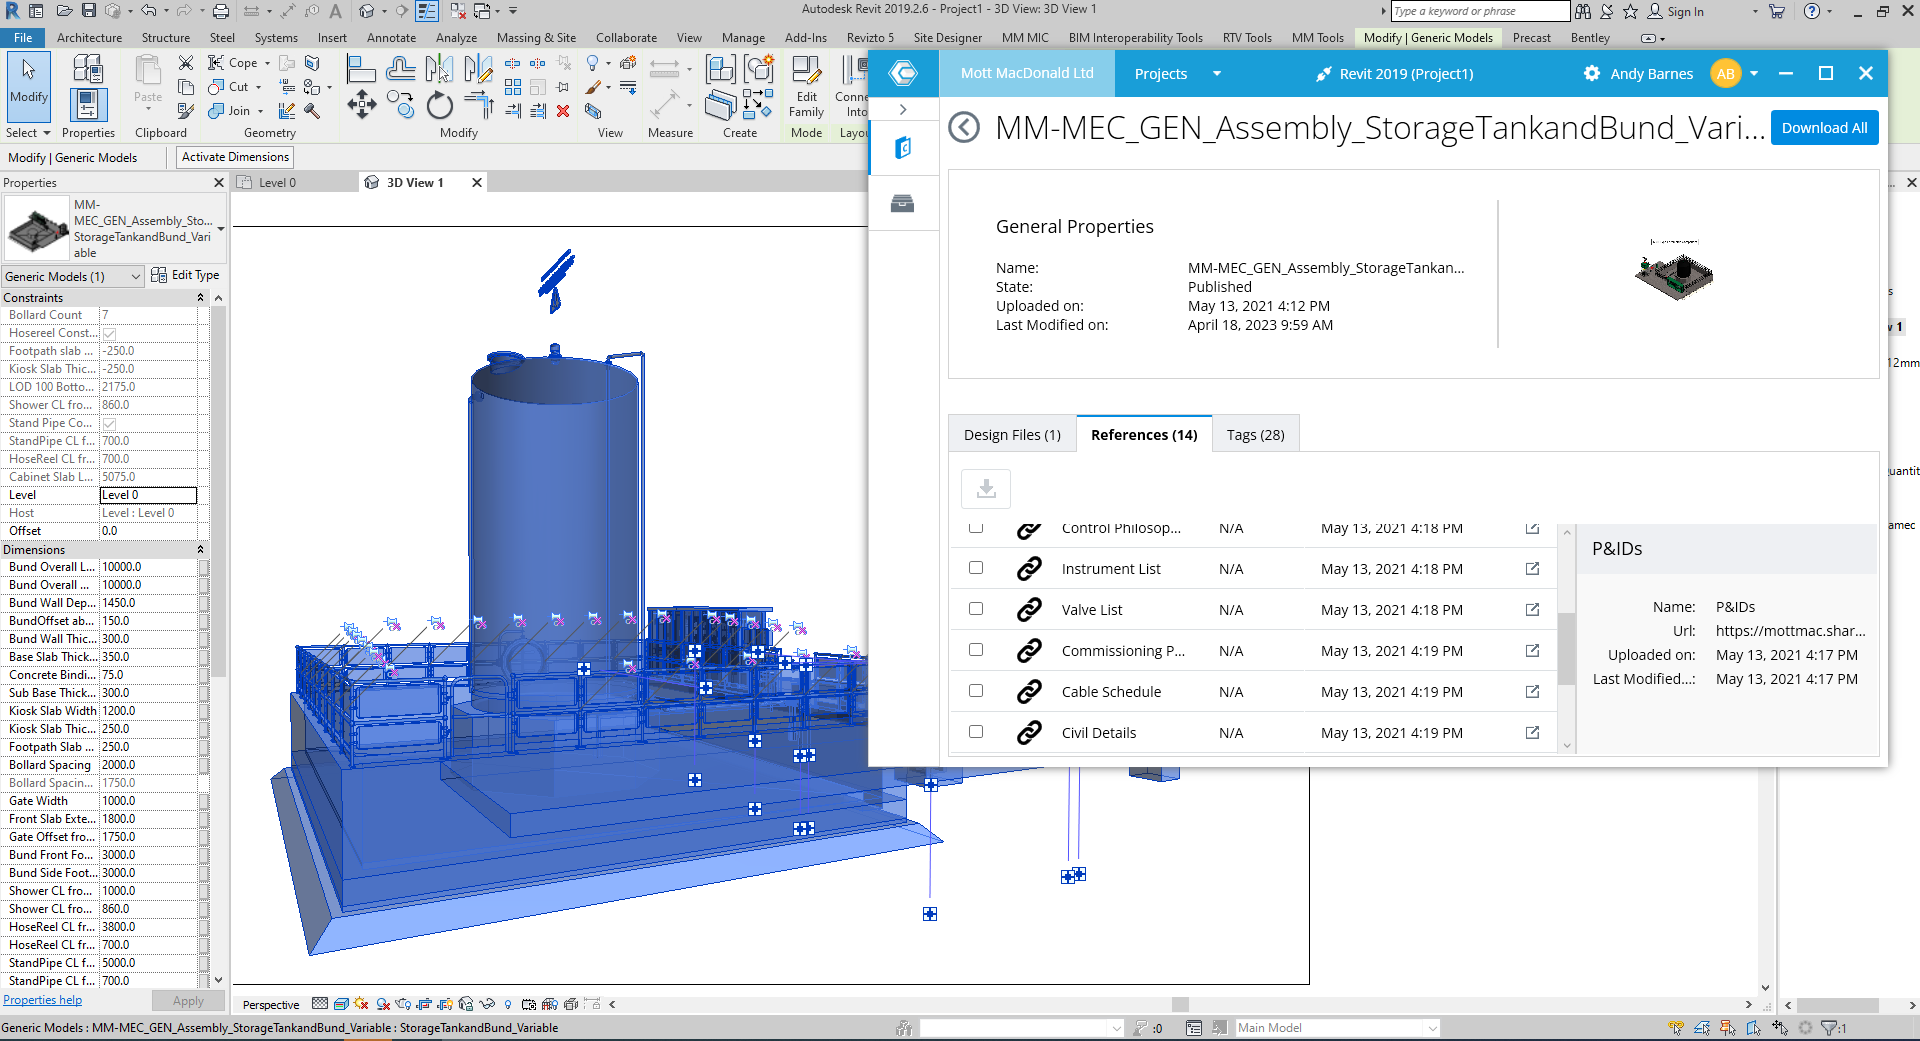Open the Massing & Site ribbon tab

(x=536, y=38)
